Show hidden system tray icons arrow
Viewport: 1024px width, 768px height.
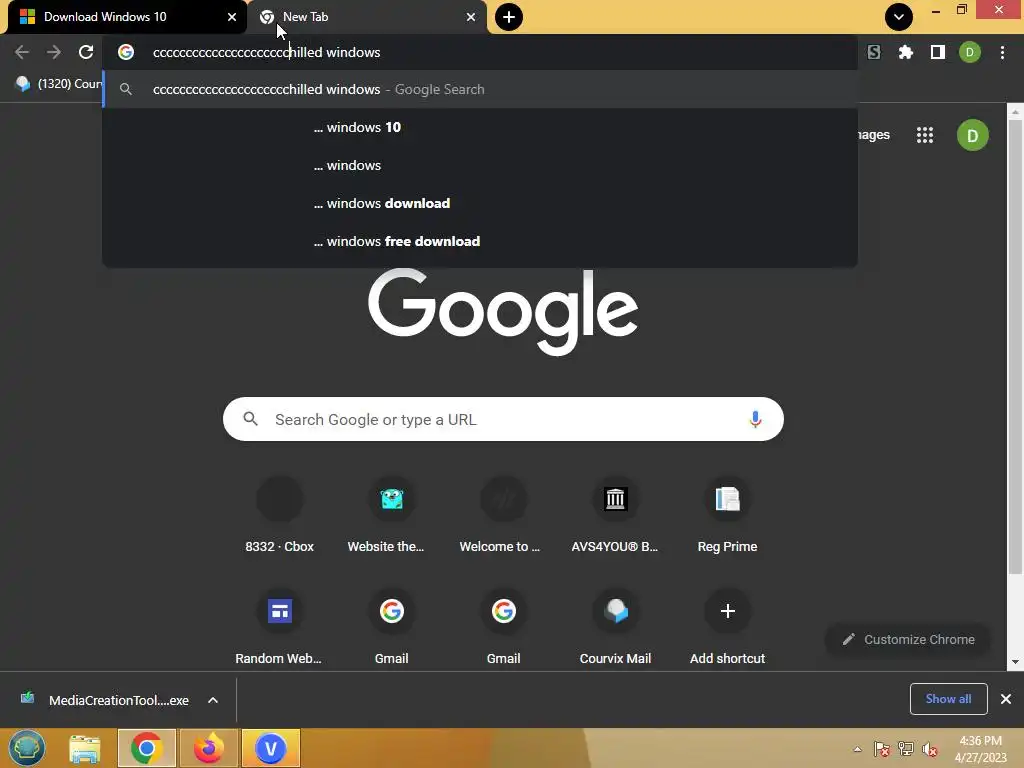857,749
